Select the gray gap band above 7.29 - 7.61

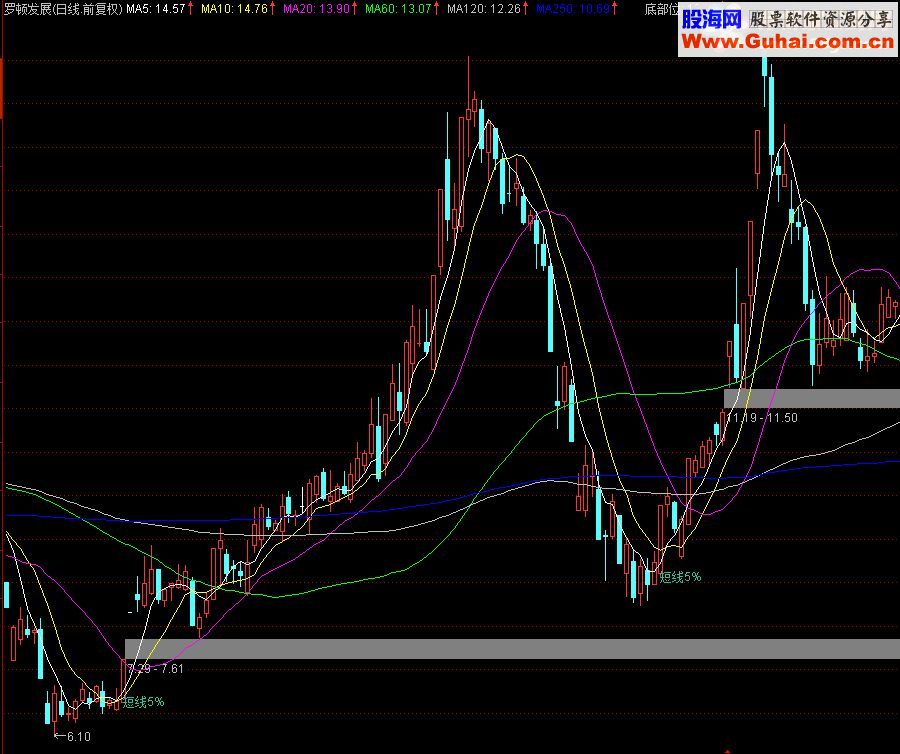click(512, 649)
